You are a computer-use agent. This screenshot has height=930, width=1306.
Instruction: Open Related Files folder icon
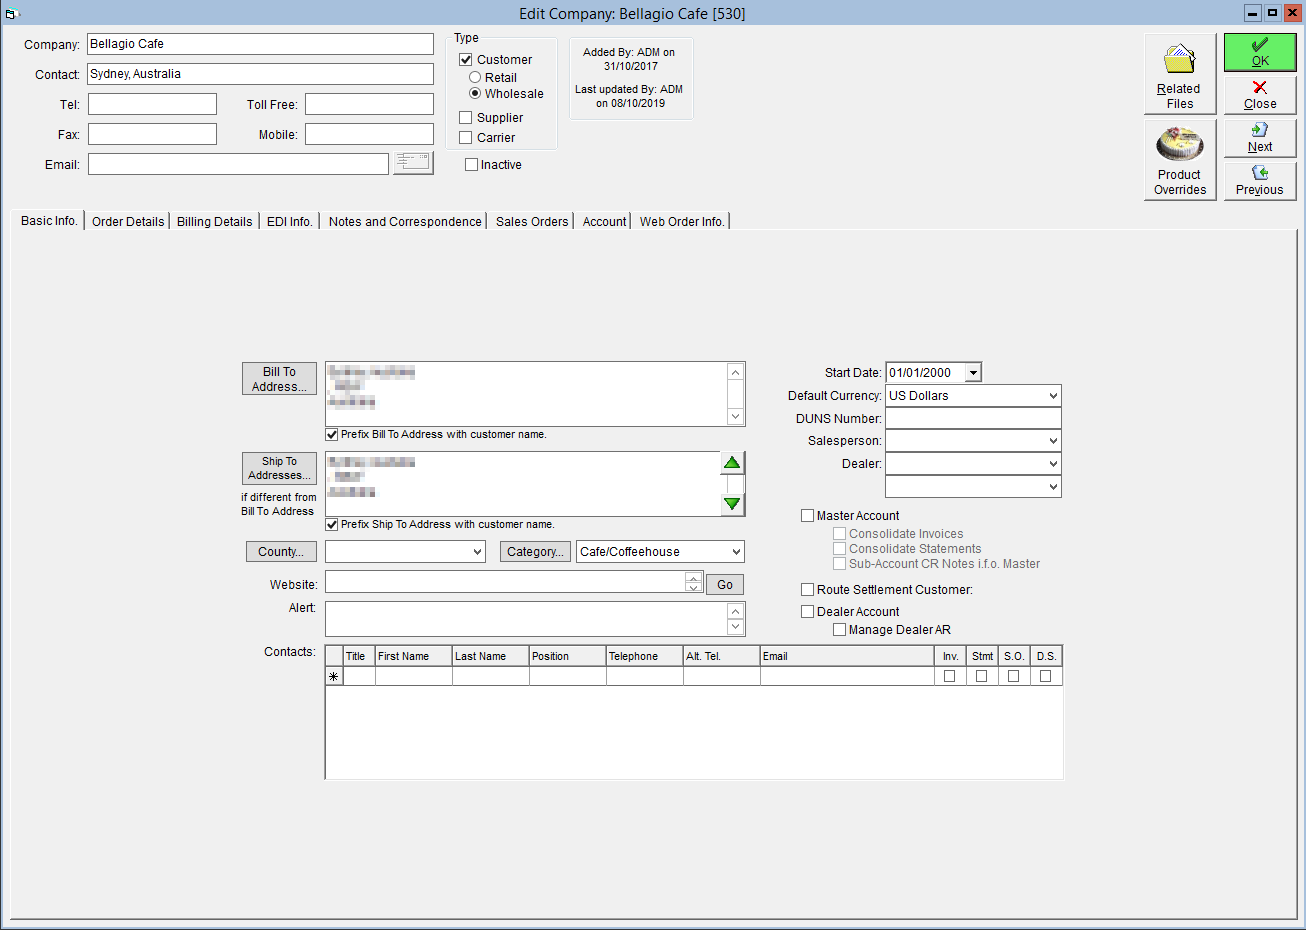tap(1180, 73)
